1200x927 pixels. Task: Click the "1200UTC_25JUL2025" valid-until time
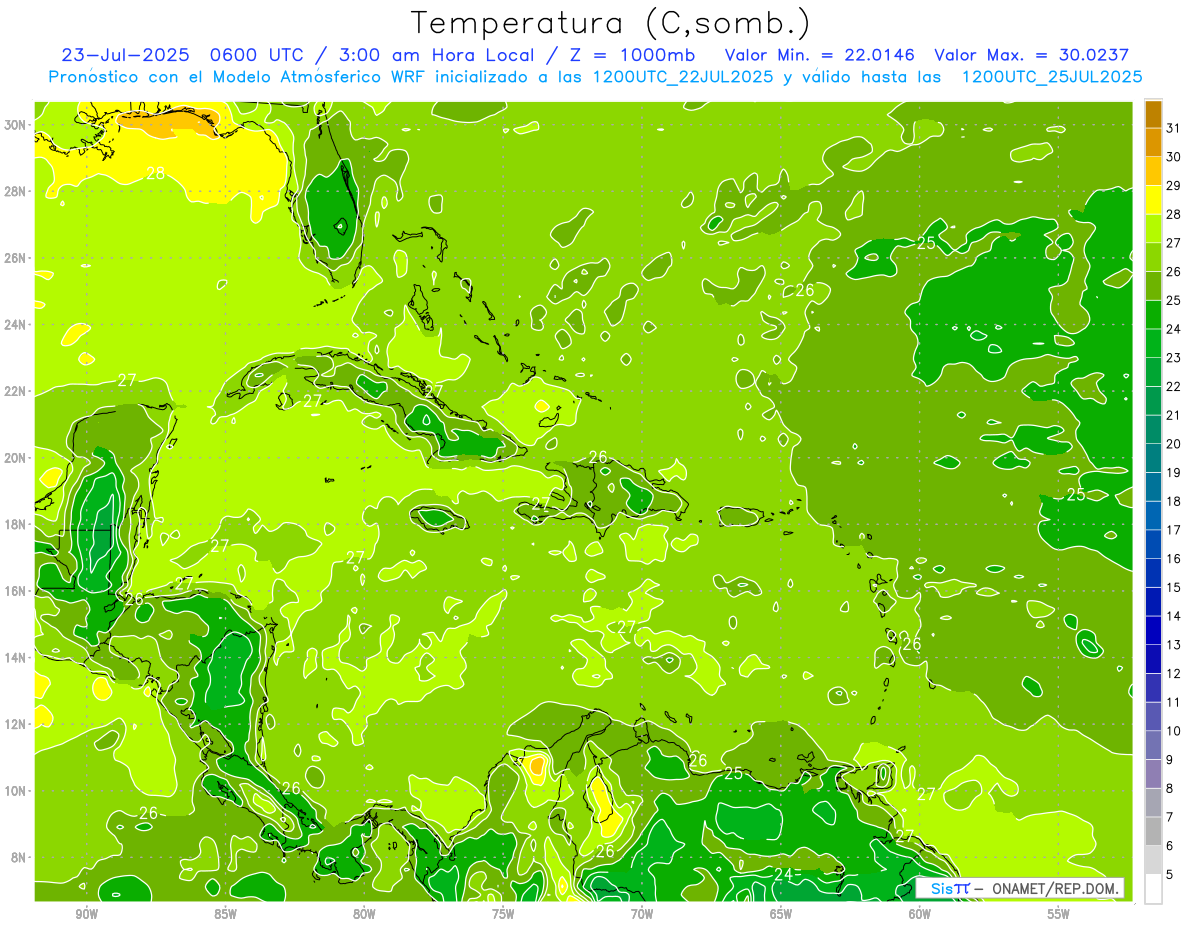tap(1052, 77)
